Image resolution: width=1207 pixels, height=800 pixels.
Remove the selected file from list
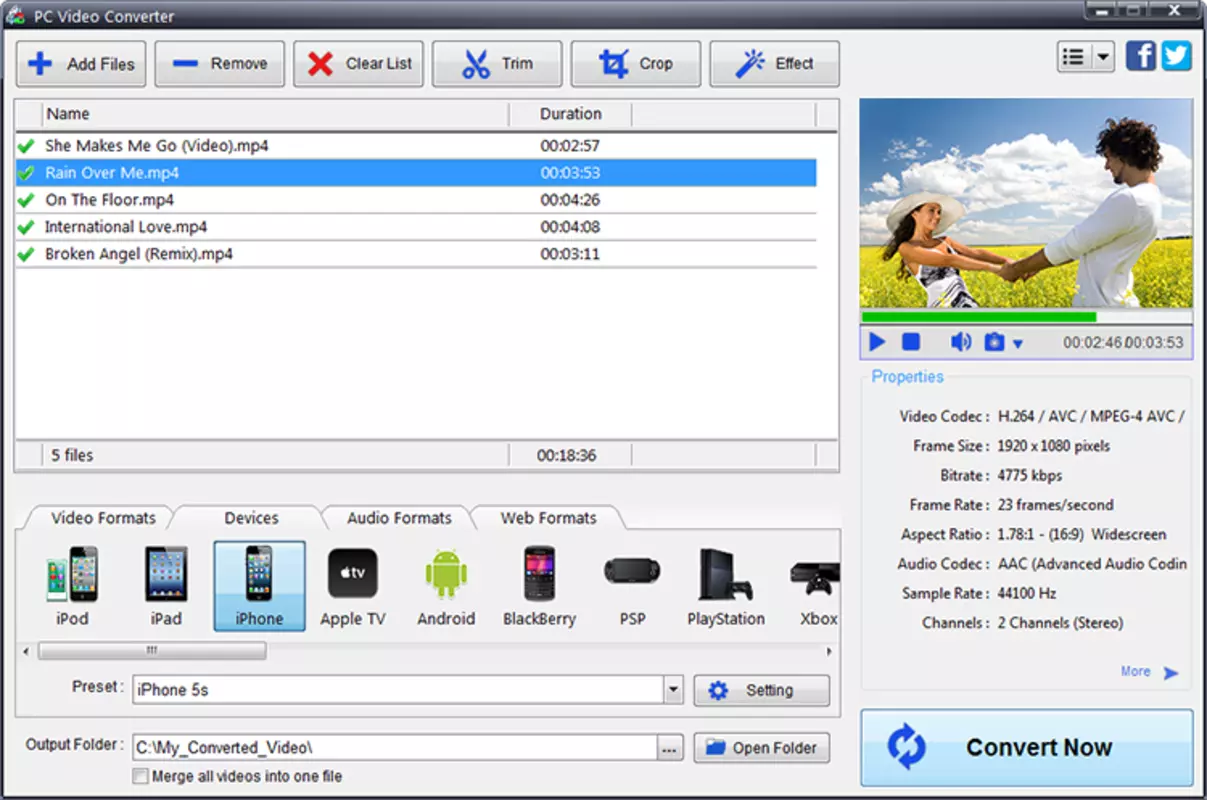[220, 64]
